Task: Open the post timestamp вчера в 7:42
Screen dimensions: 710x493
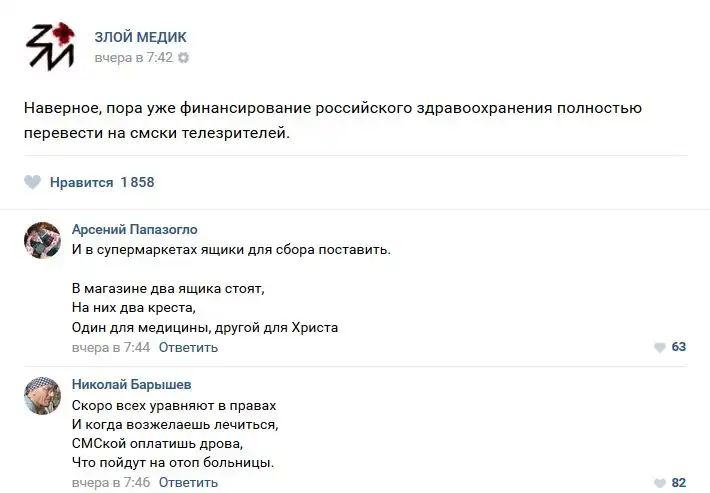Action: [x=133, y=58]
